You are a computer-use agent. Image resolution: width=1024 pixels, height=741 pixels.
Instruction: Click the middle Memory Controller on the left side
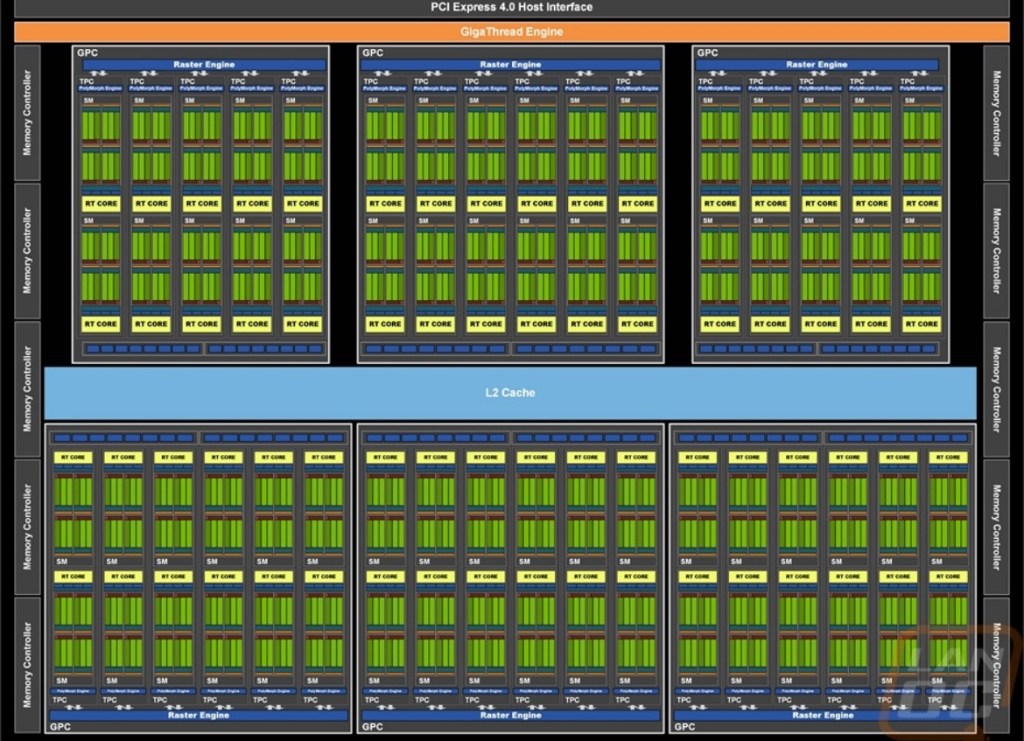[x=27, y=389]
